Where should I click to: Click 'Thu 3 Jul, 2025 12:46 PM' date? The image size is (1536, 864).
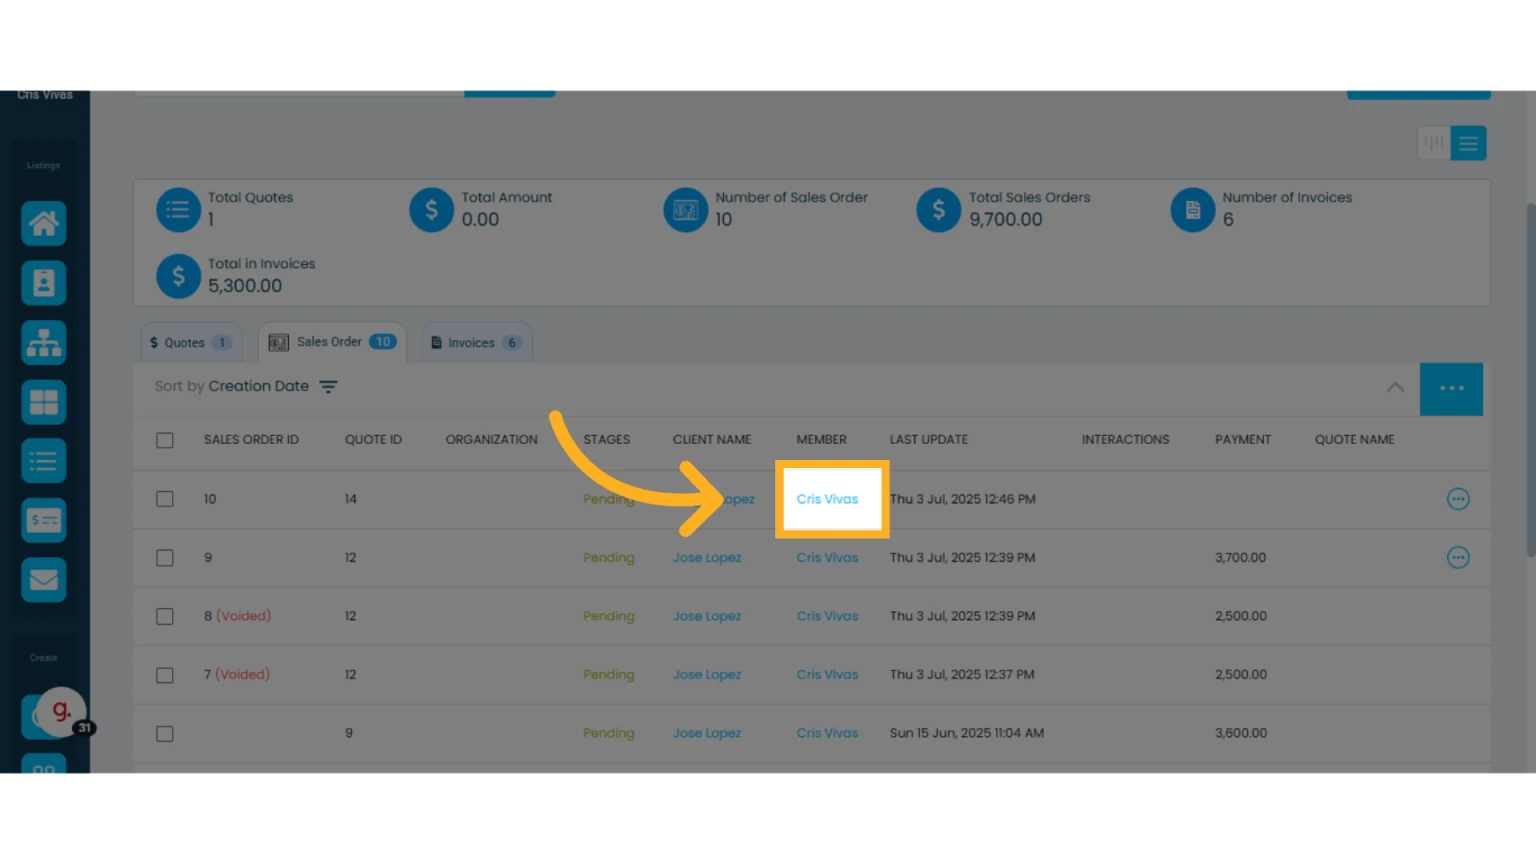pyautogui.click(x=963, y=499)
